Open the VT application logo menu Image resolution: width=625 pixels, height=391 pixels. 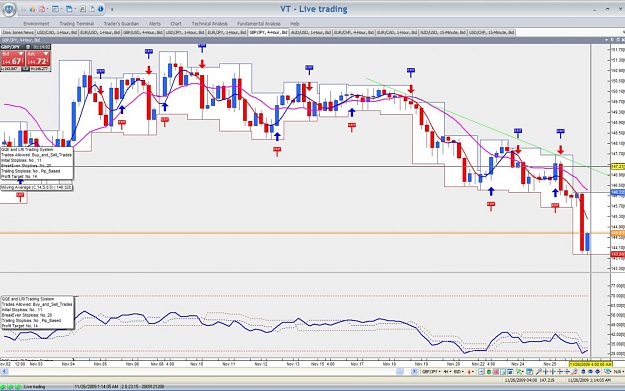point(9,9)
